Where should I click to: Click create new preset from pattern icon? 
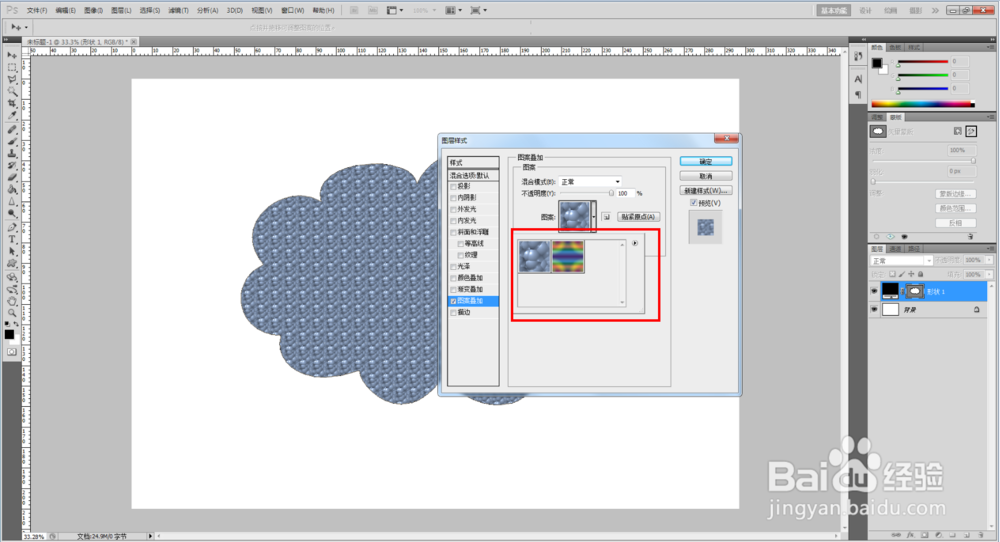tap(607, 217)
